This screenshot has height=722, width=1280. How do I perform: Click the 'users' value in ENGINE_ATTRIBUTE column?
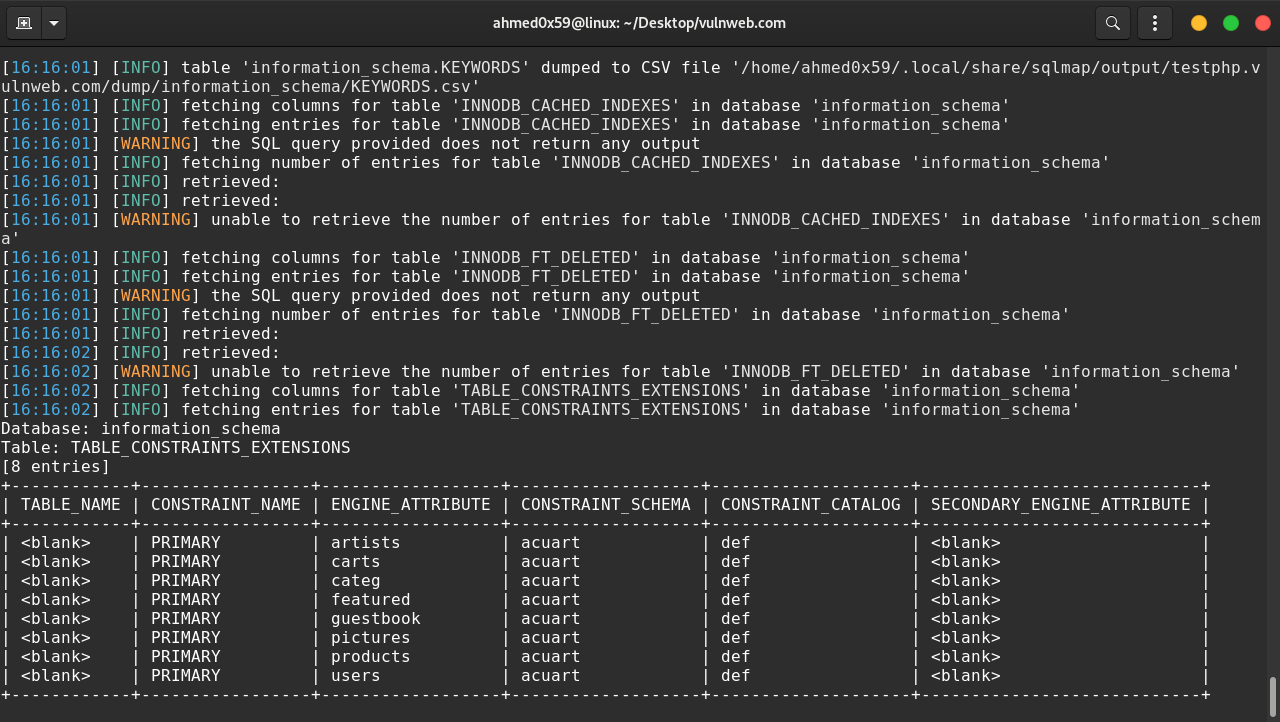point(353,675)
